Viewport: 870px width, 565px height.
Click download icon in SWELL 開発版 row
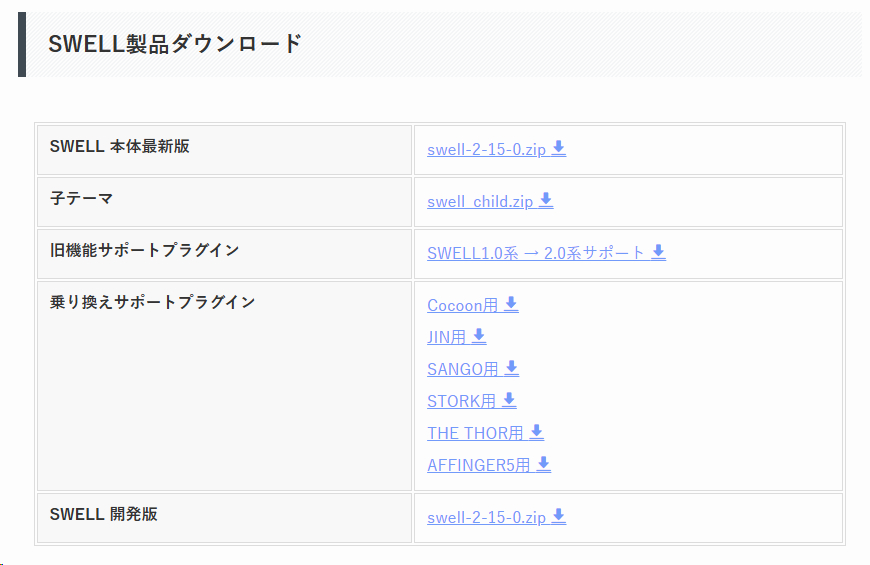[559, 517]
